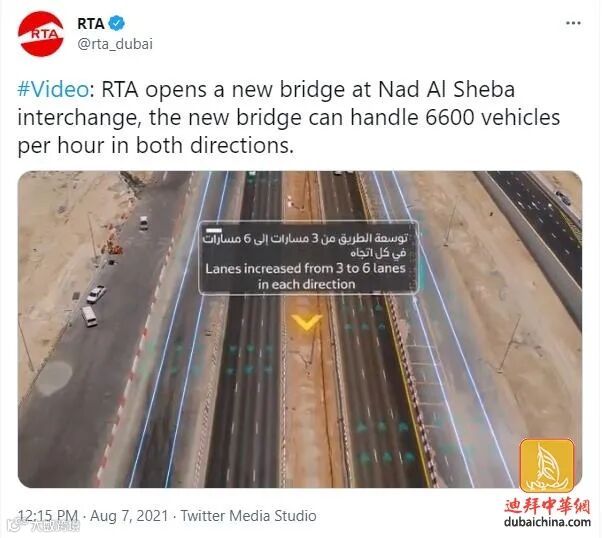Click the golden Dubai sail logo

547,465
